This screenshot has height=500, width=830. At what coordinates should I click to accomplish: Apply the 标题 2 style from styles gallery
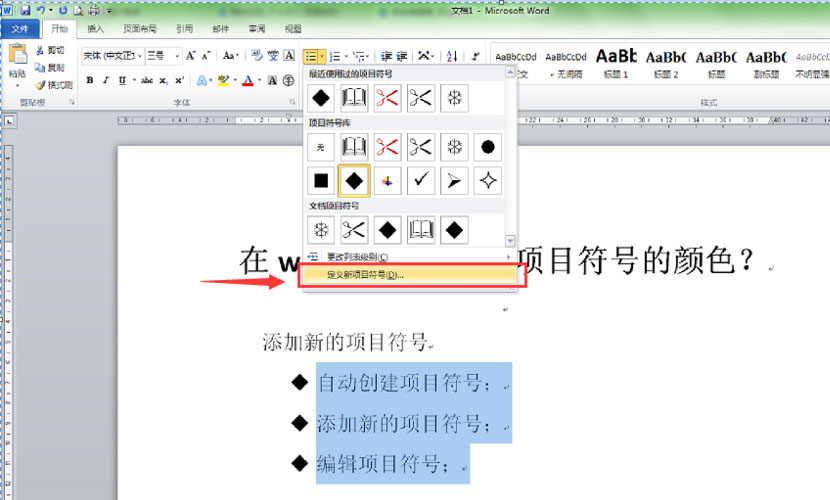666,63
